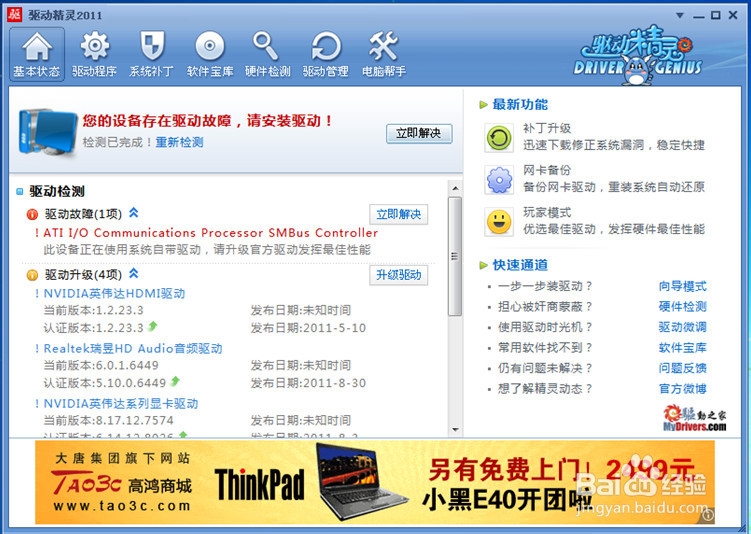Image resolution: width=751 pixels, height=534 pixels.
Task: Click 当前版本:6.0.1.6449 text
Action: (x=101, y=365)
